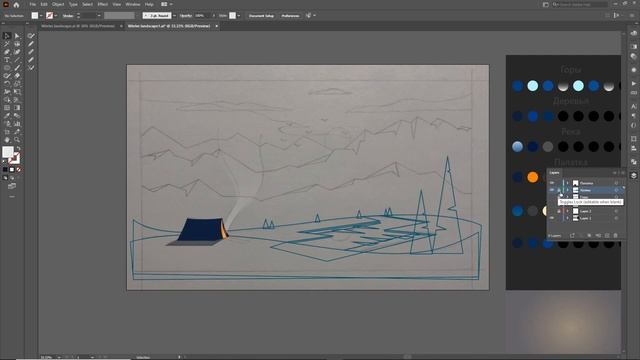Click orange swatch in Палатка palette row
Image resolution: width=640 pixels, height=360 pixels.
(532, 177)
